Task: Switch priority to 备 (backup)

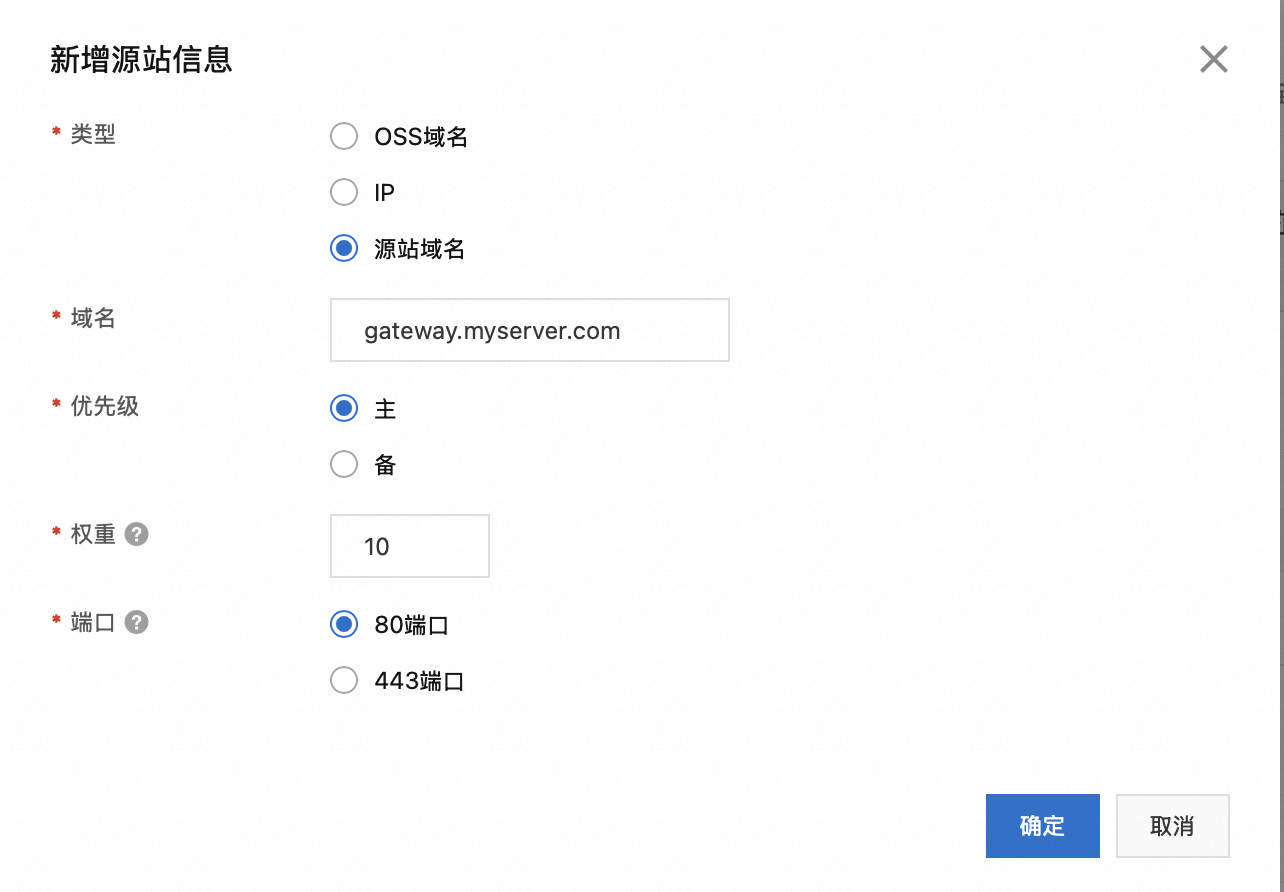Action: (x=343, y=464)
